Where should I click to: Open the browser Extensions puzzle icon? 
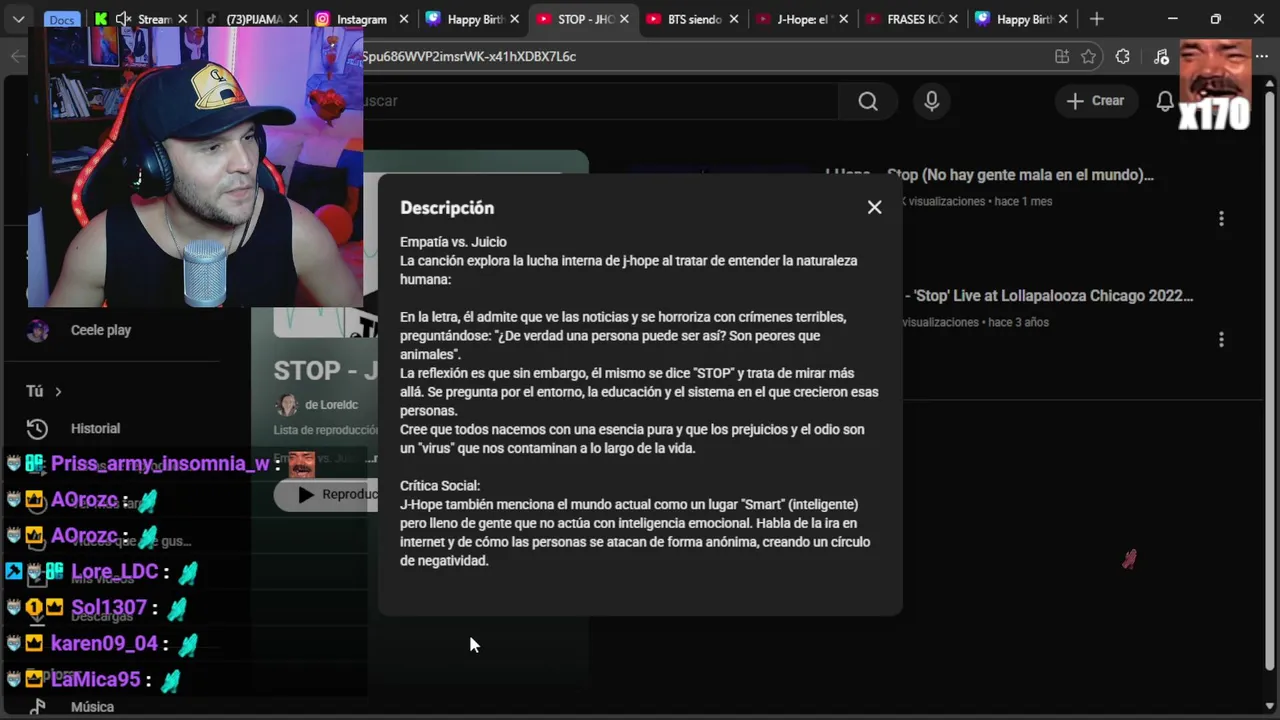click(x=1123, y=57)
